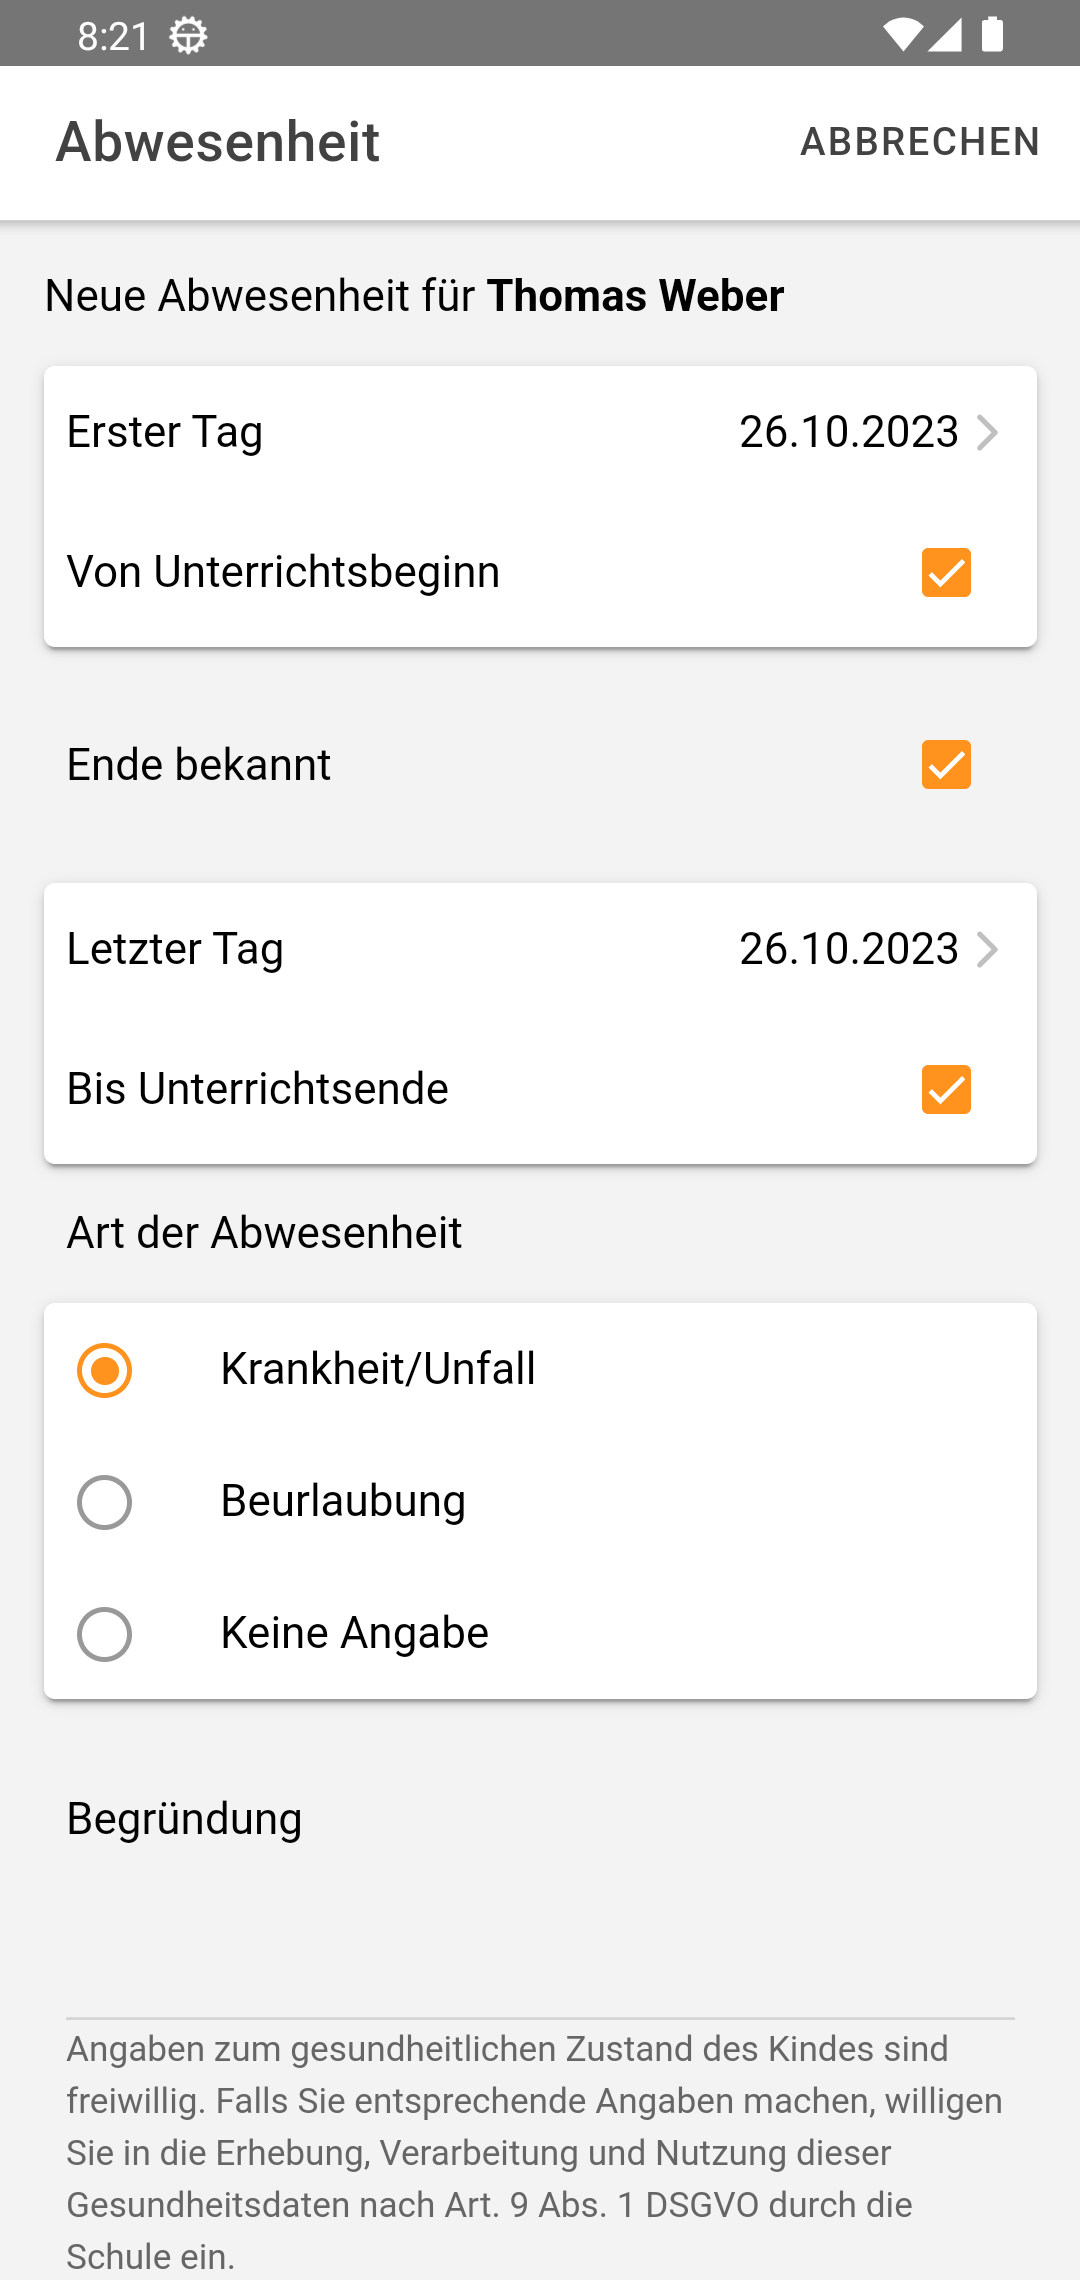Select the Krankheit/Unfall radio button

(x=105, y=1370)
